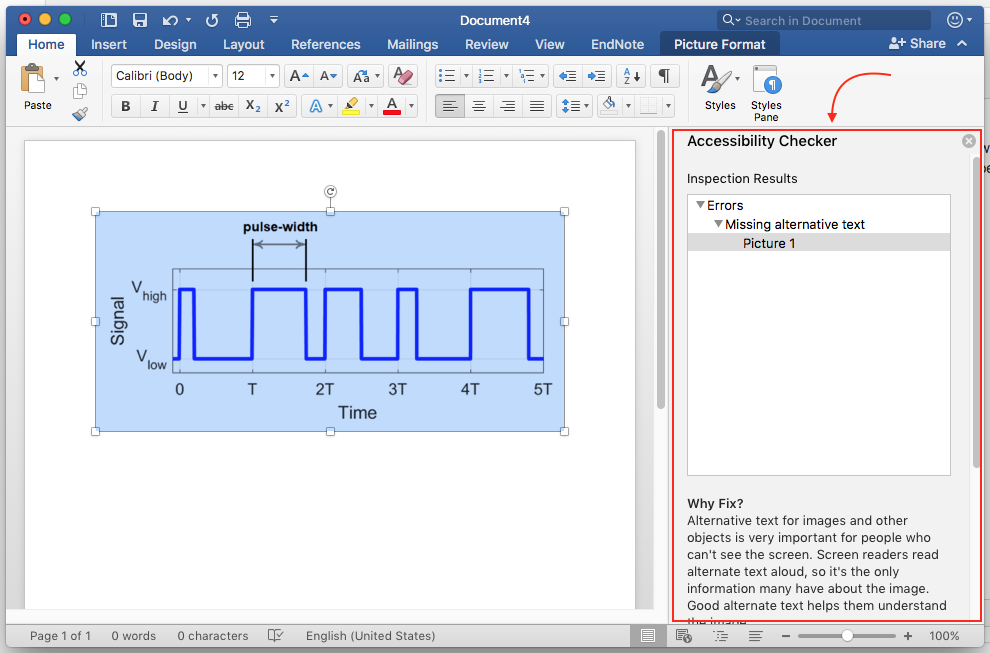Apply subscript formatting

(253, 106)
